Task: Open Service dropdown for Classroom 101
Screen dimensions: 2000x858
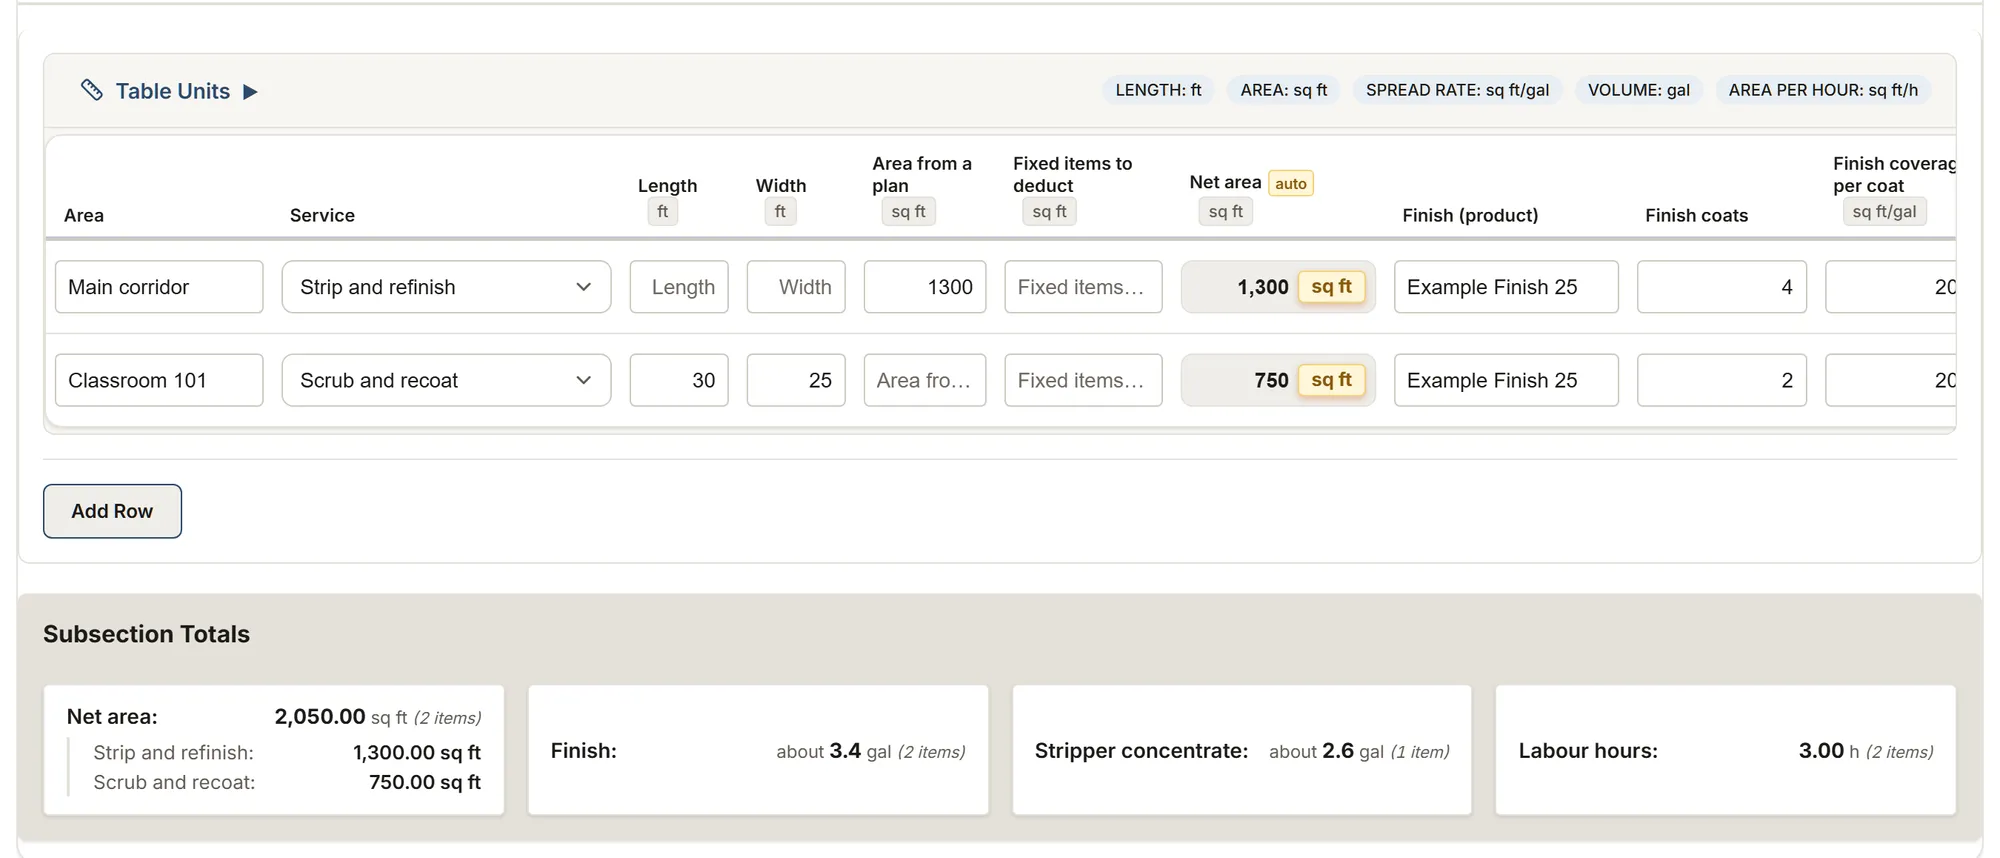Action: [446, 380]
